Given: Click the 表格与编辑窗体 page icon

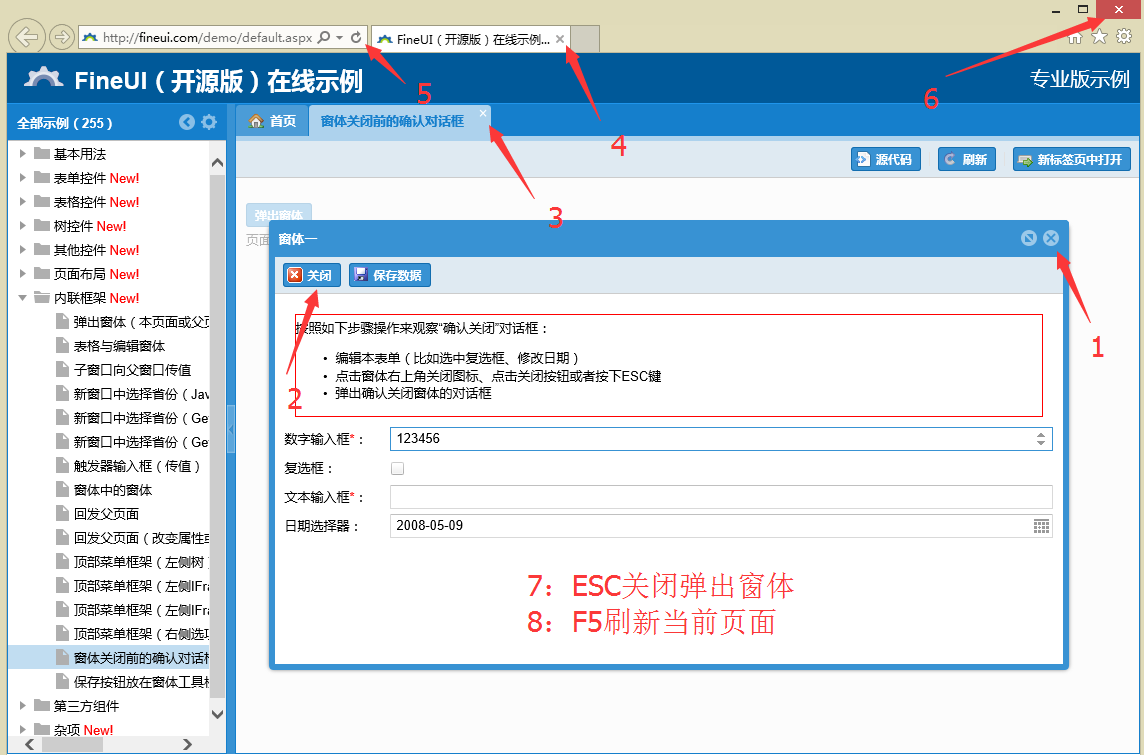Looking at the screenshot, I should pos(63,346).
